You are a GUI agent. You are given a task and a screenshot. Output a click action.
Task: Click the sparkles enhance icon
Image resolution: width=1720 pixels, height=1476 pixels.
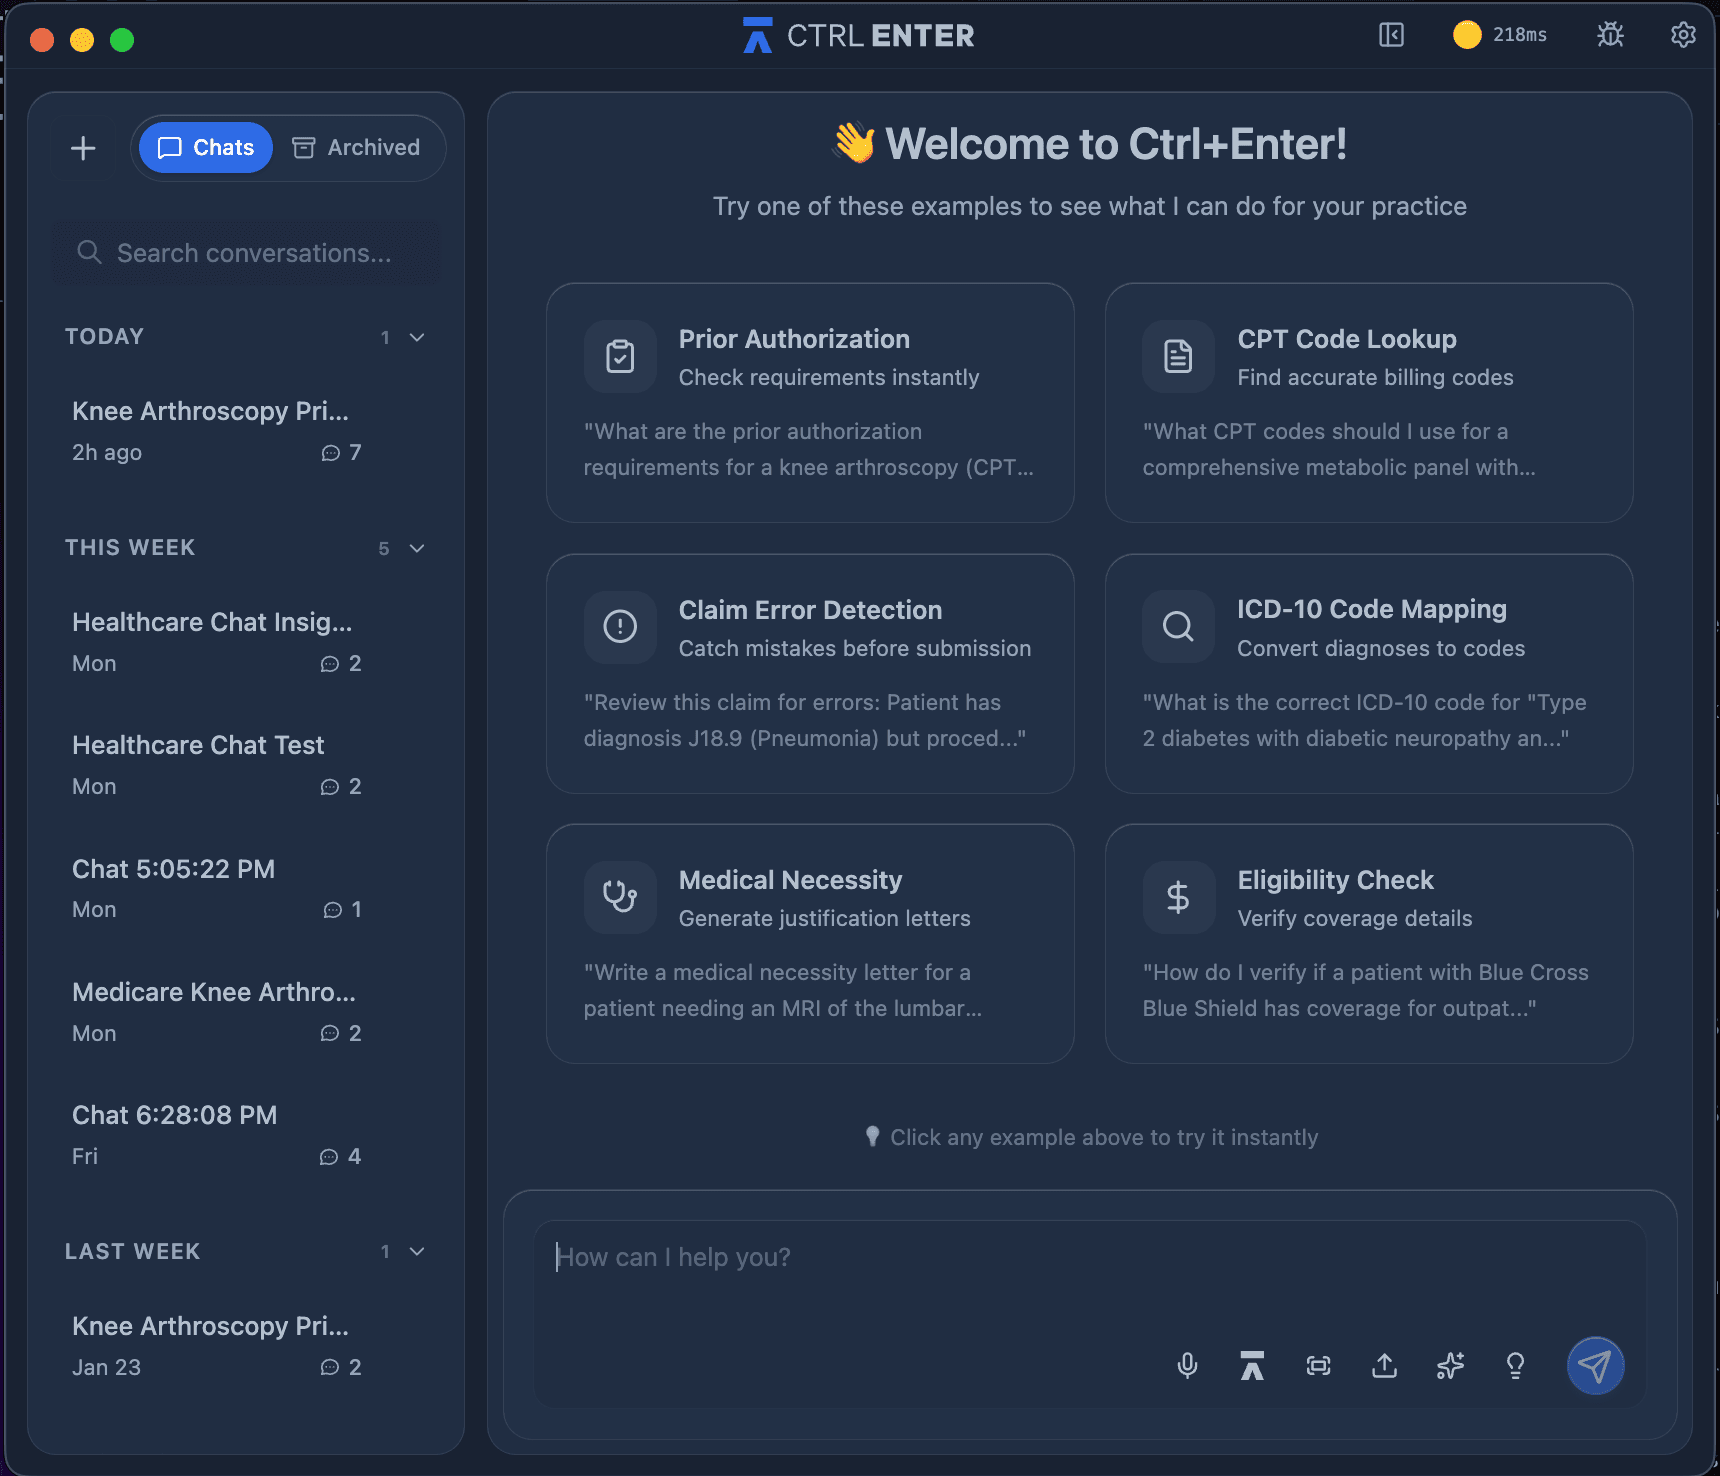click(x=1450, y=1365)
